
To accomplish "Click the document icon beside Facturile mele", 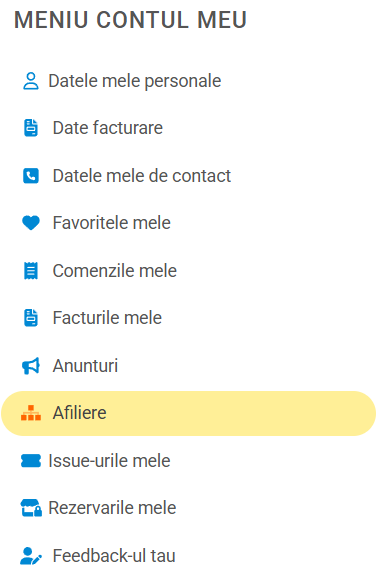I will click(31, 318).
